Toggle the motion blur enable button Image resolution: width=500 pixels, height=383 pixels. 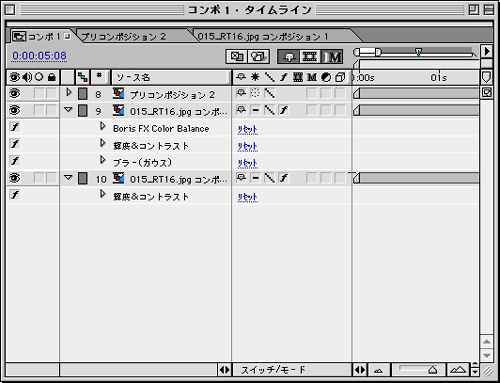tap(331, 57)
